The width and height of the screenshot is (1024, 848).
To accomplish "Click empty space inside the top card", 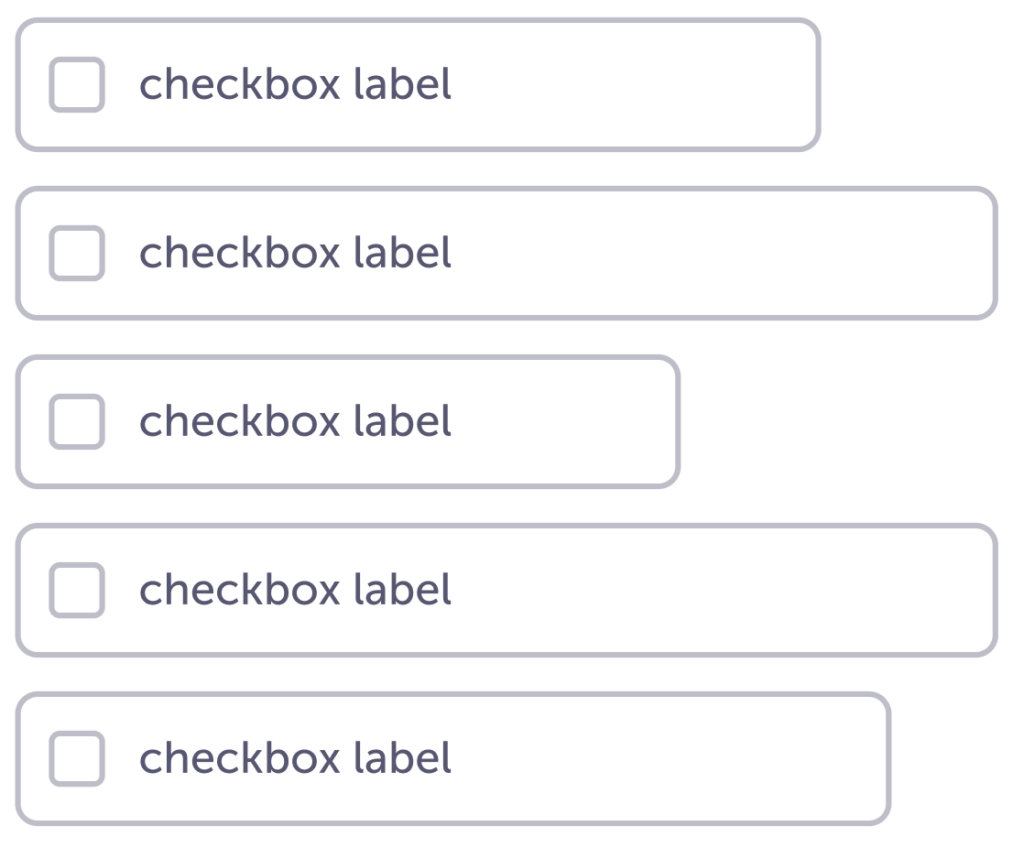I will point(640,85).
